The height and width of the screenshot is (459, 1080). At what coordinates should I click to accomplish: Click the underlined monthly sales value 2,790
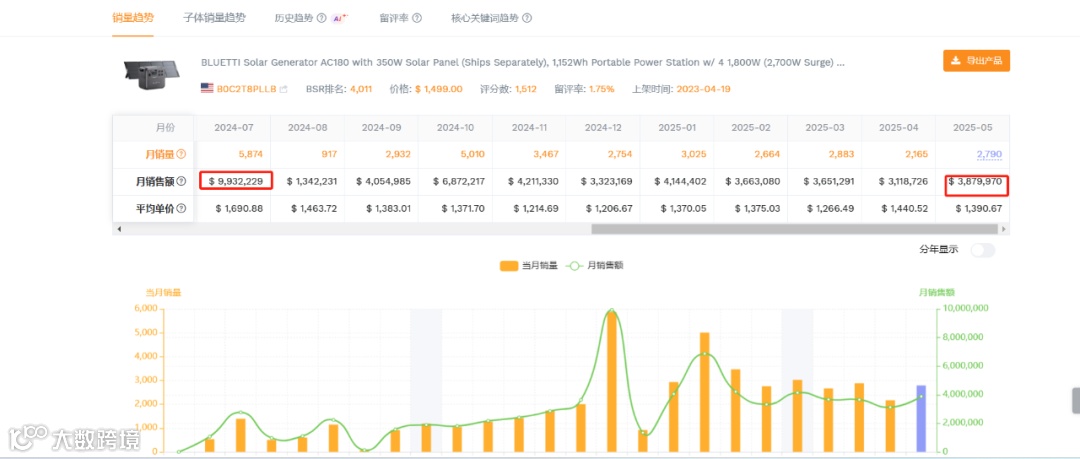click(989, 154)
